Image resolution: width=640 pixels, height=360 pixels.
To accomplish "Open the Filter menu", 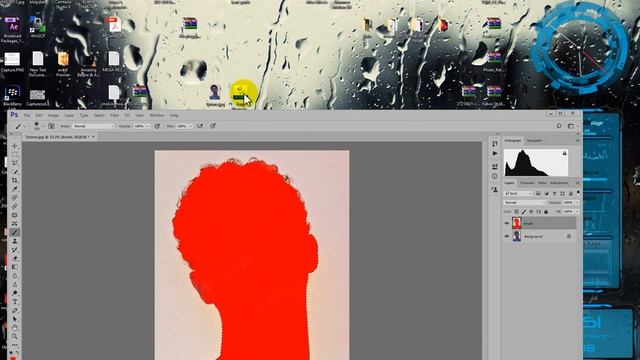I will point(115,116).
